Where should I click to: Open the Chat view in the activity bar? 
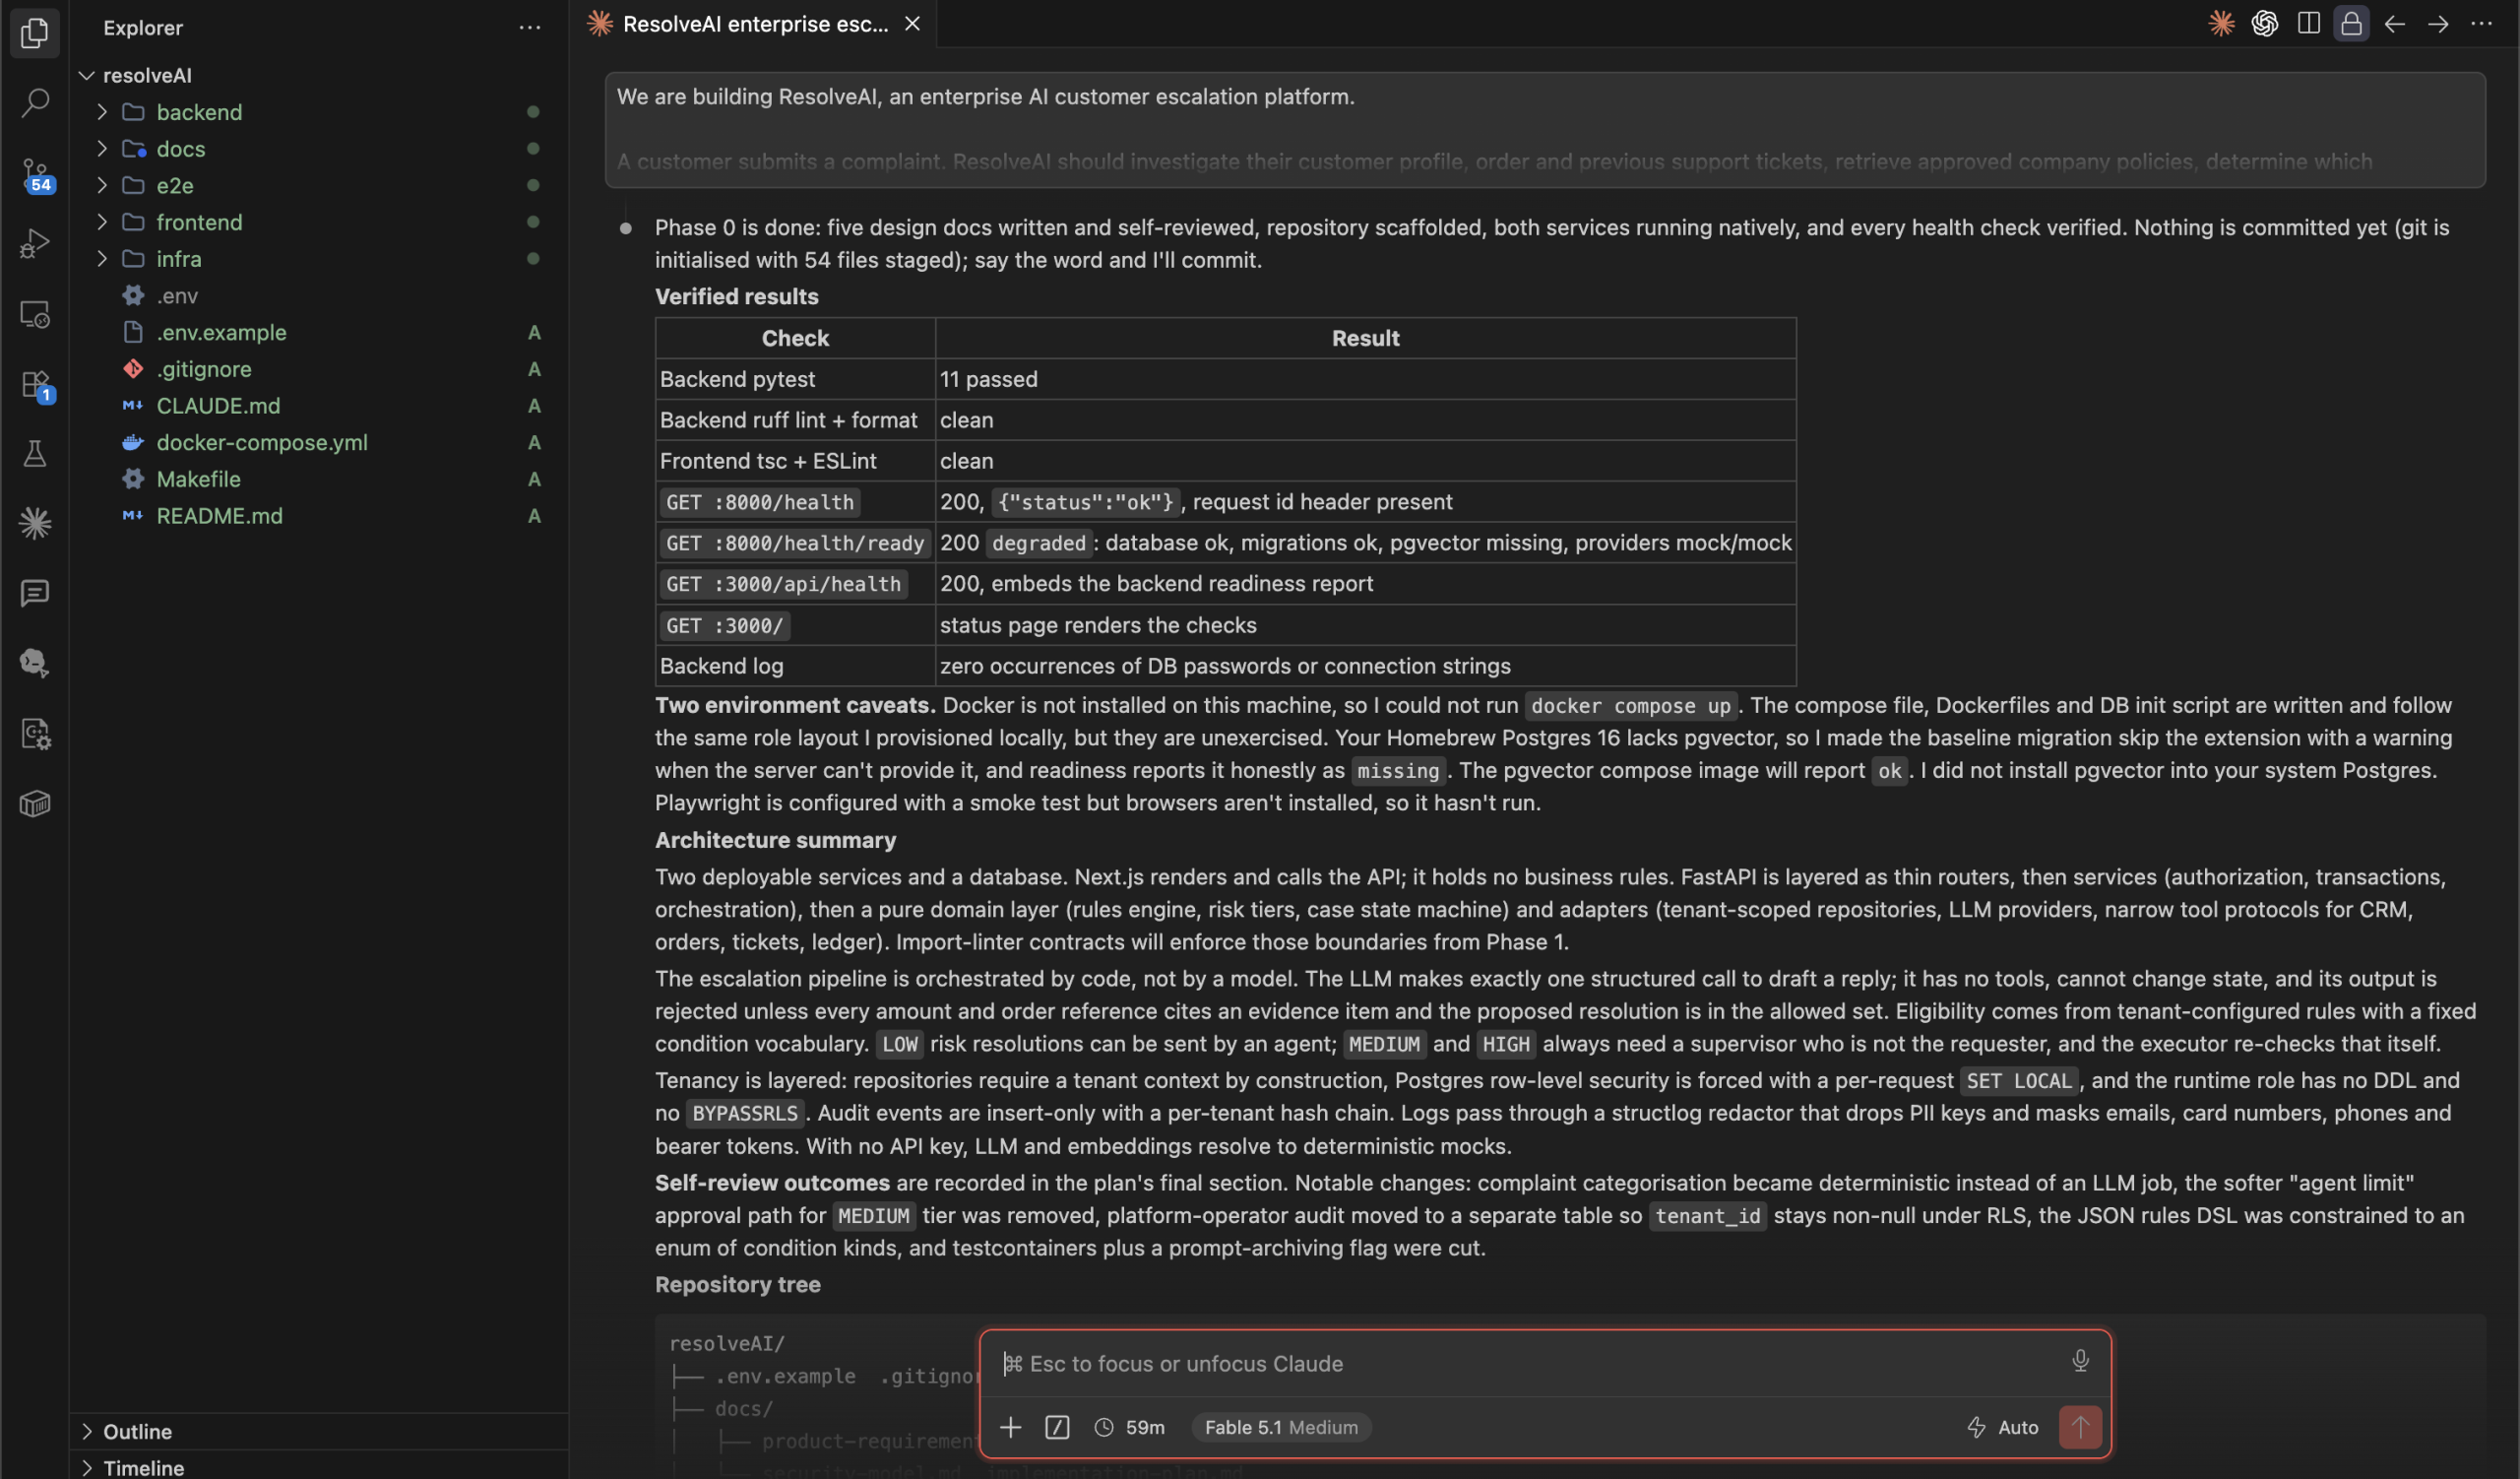click(x=34, y=593)
